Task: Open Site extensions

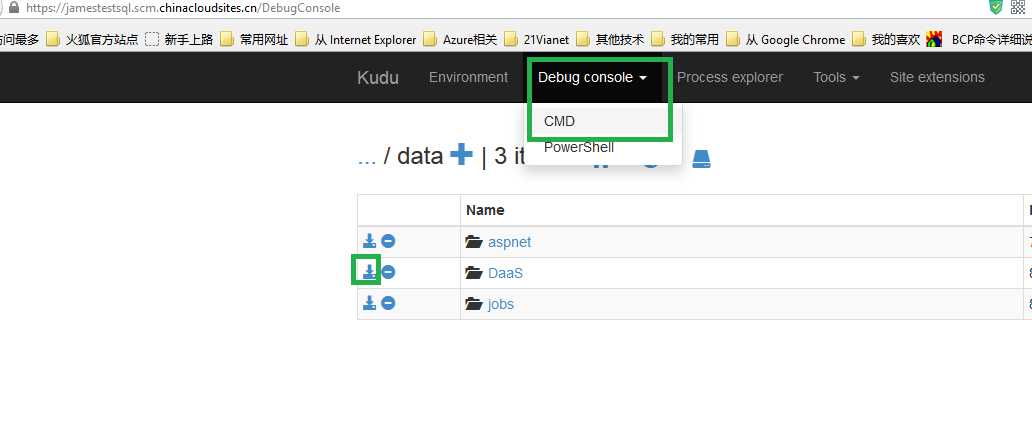Action: tap(937, 77)
